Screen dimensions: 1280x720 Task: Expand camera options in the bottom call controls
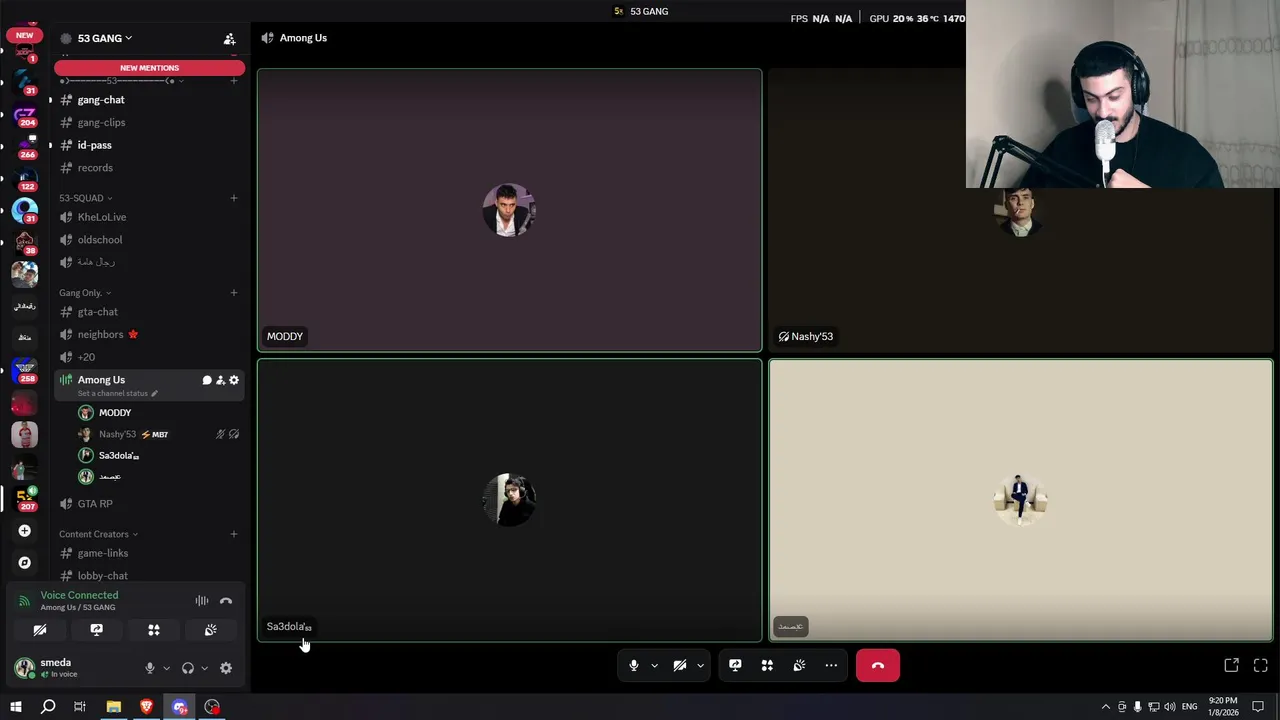click(700, 665)
